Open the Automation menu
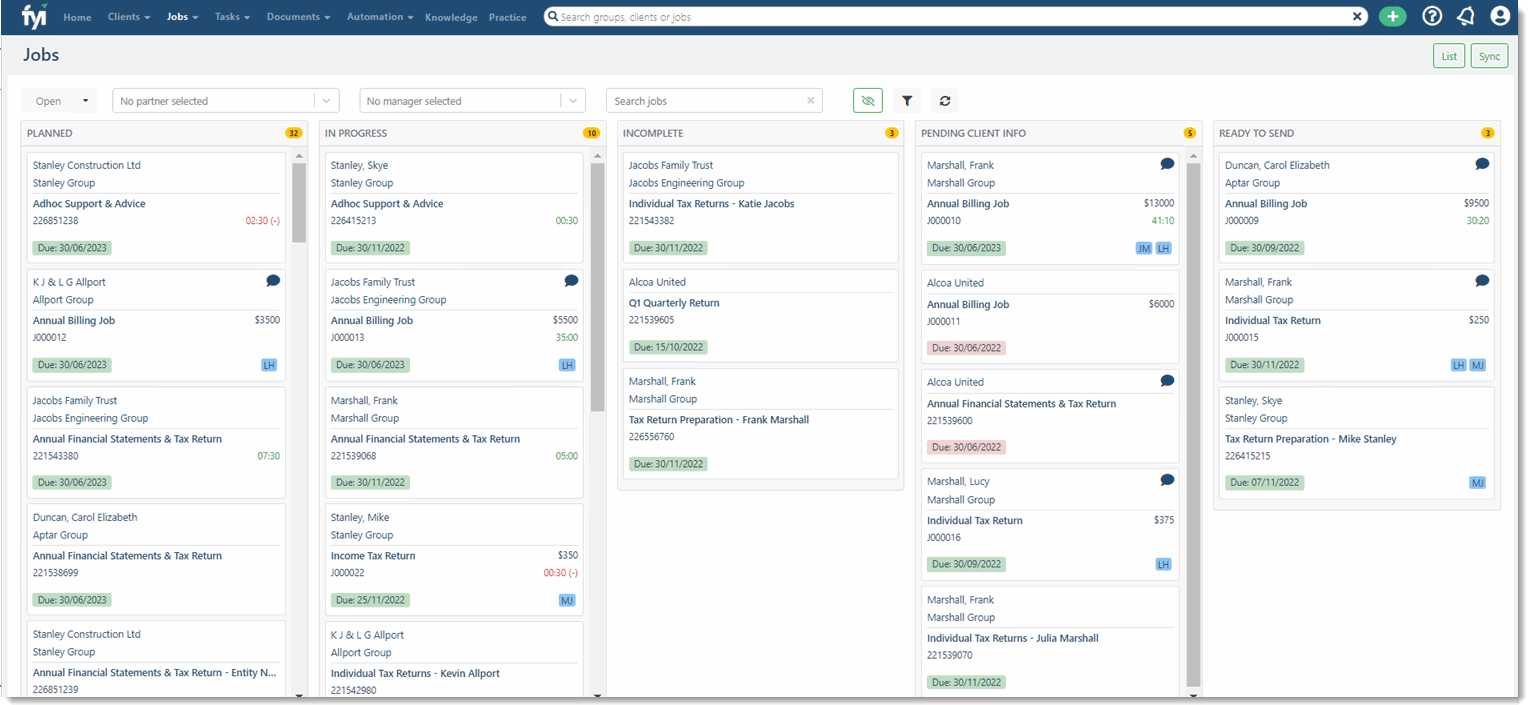Image resolution: width=1528 pixels, height=705 pixels. pos(380,17)
